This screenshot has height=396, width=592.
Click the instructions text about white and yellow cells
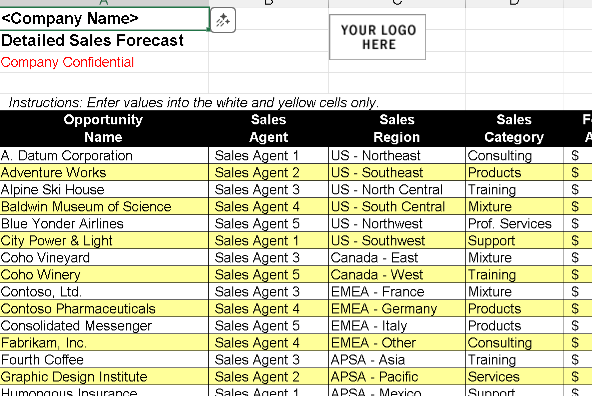pos(193,103)
